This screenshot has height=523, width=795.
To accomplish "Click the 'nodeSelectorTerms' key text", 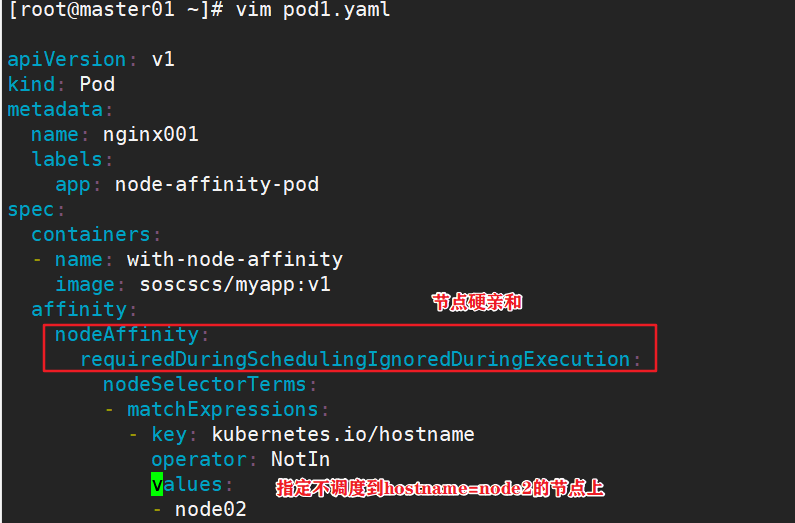I will 205,384.
